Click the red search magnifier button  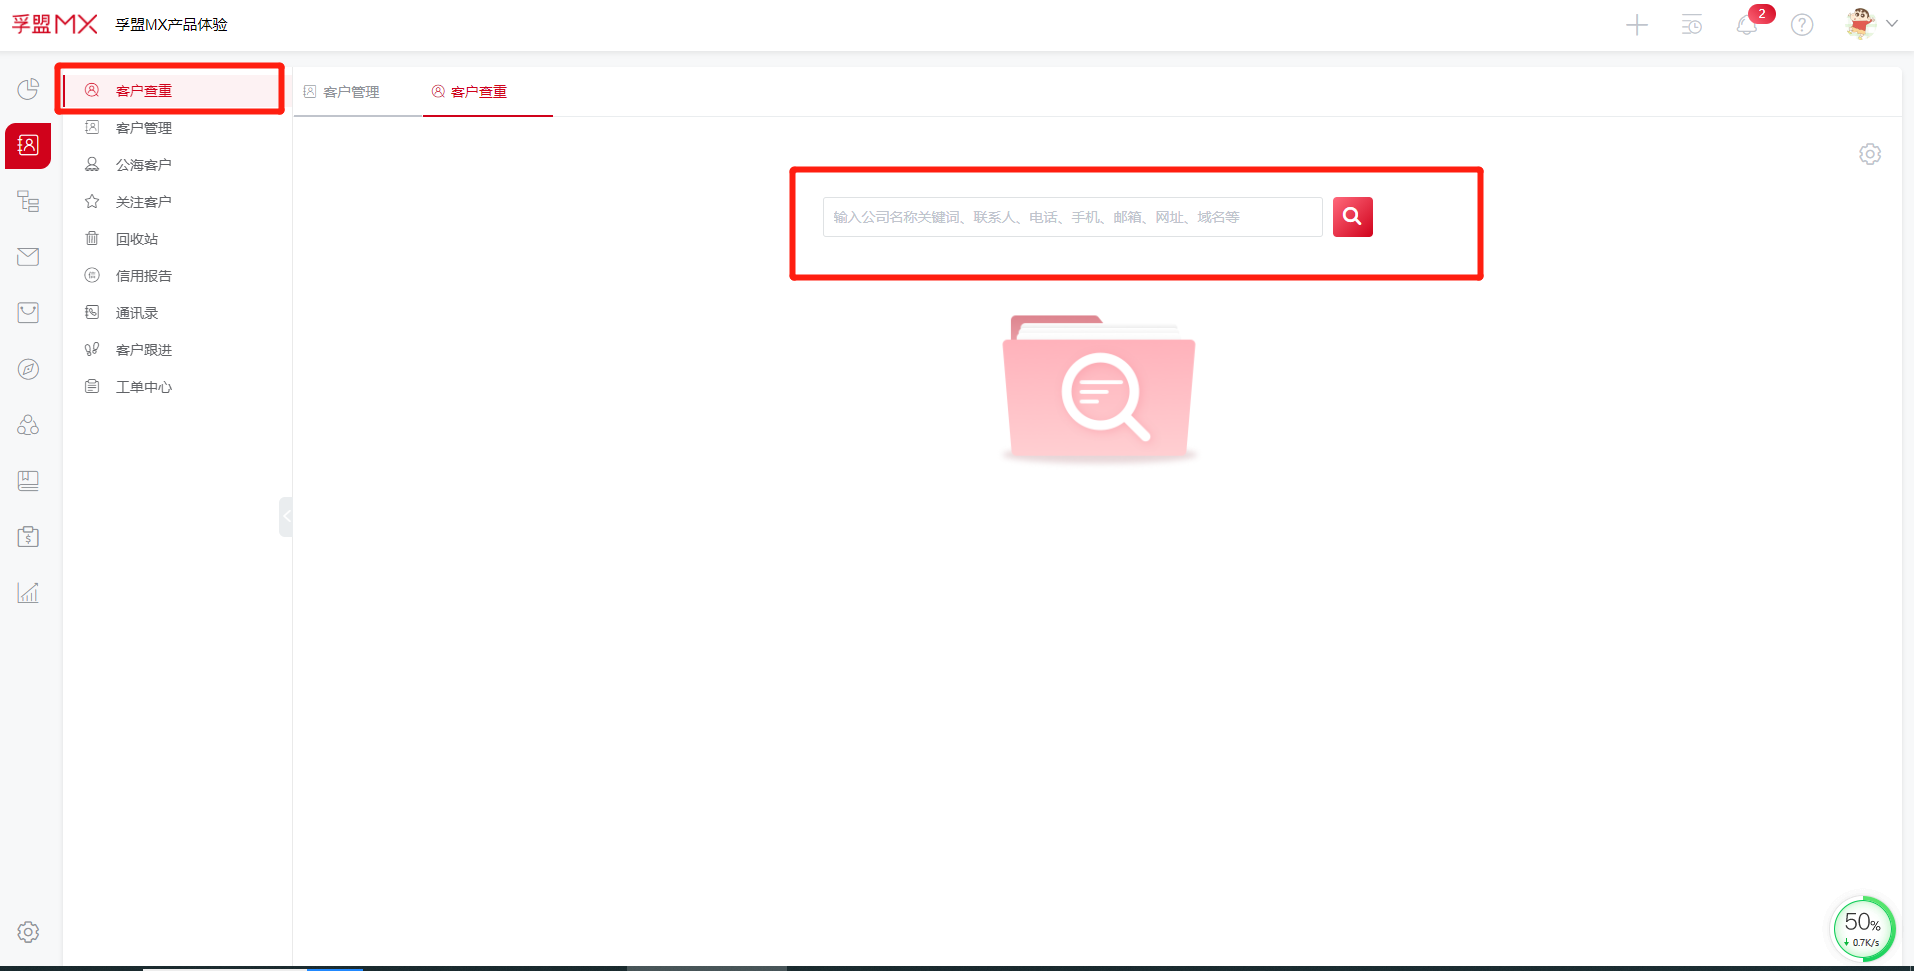point(1352,217)
